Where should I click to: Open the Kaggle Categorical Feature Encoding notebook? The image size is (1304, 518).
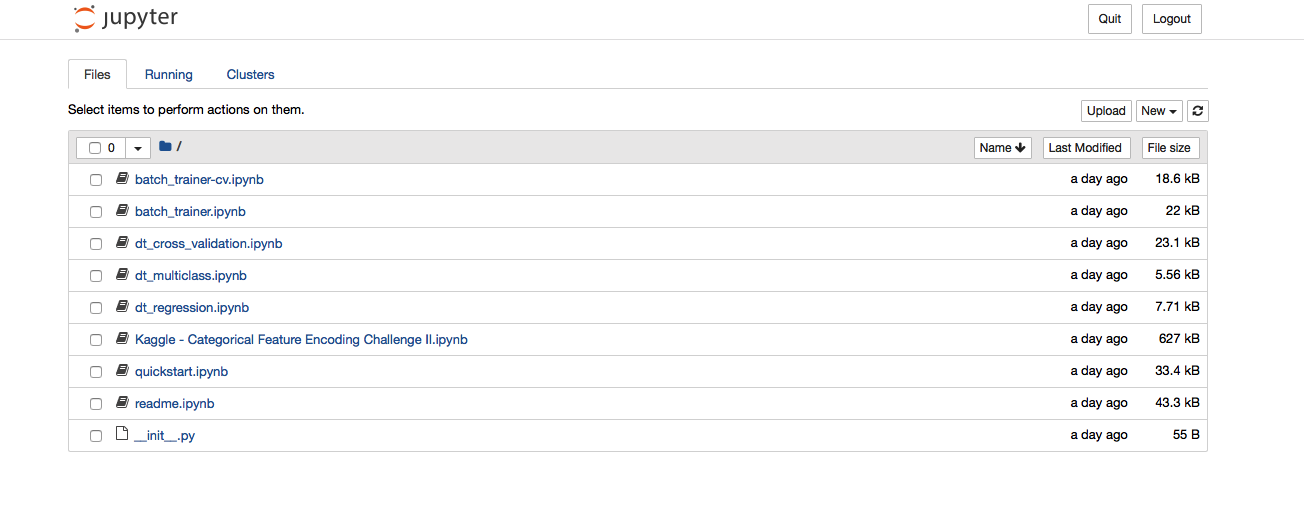point(301,340)
